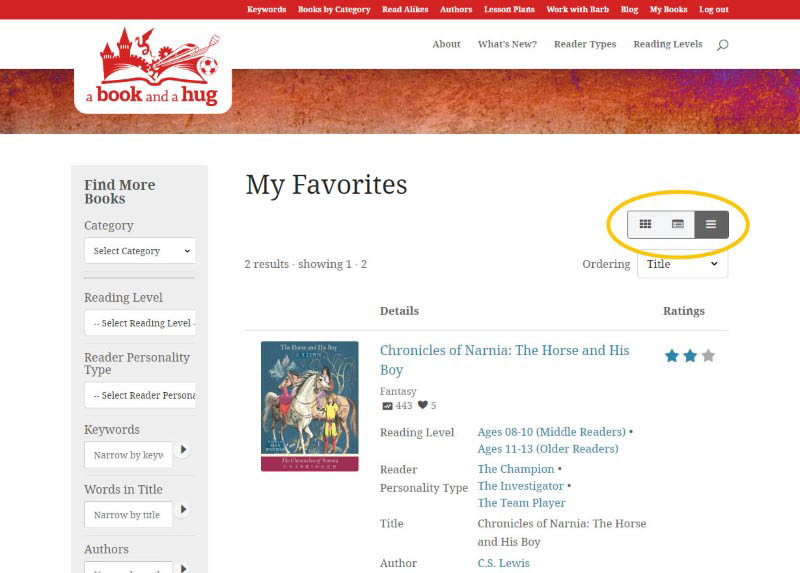Submit the Words in Title arrow
The image size is (800, 573).
pos(183,511)
